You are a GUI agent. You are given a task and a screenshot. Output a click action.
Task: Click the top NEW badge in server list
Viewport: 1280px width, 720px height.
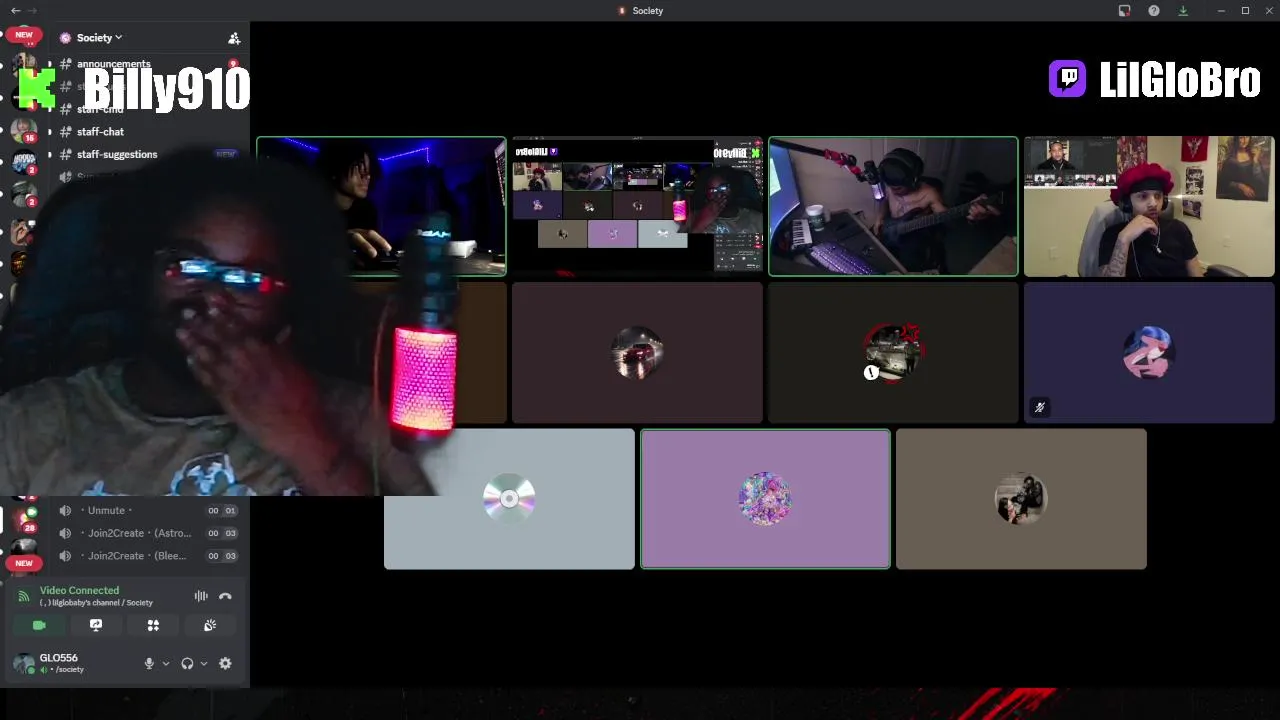pos(23,34)
